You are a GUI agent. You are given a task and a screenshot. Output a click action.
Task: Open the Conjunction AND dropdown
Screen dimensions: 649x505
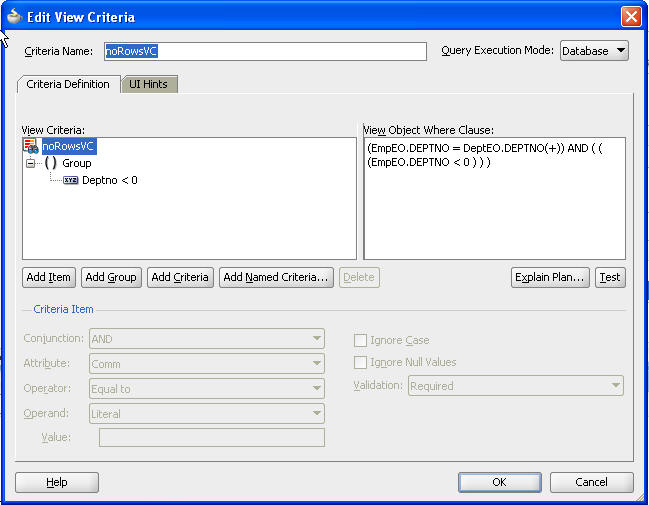(207, 339)
